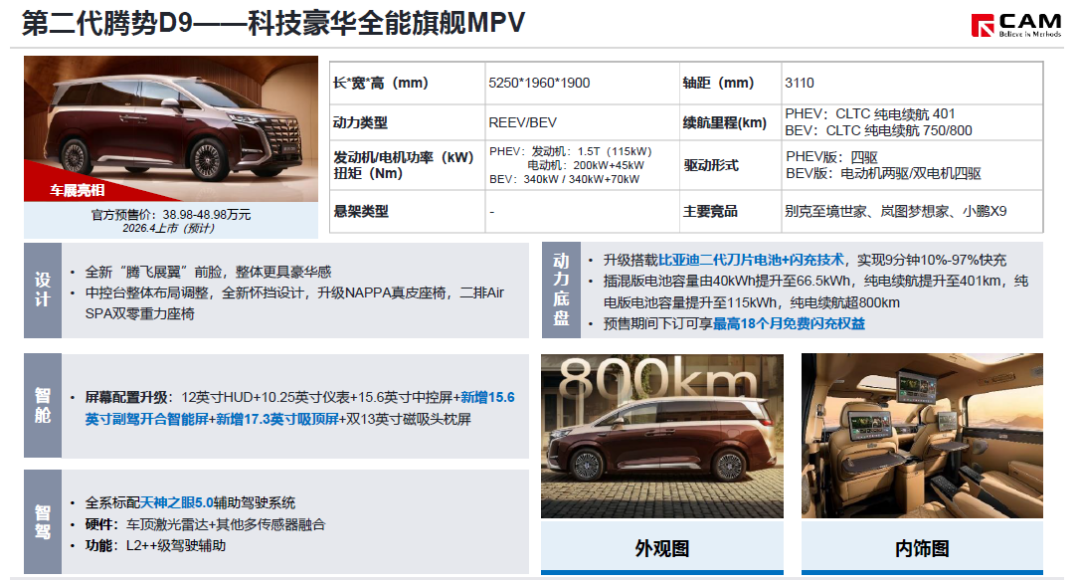Open the interior cabin seats photo

tap(922, 436)
